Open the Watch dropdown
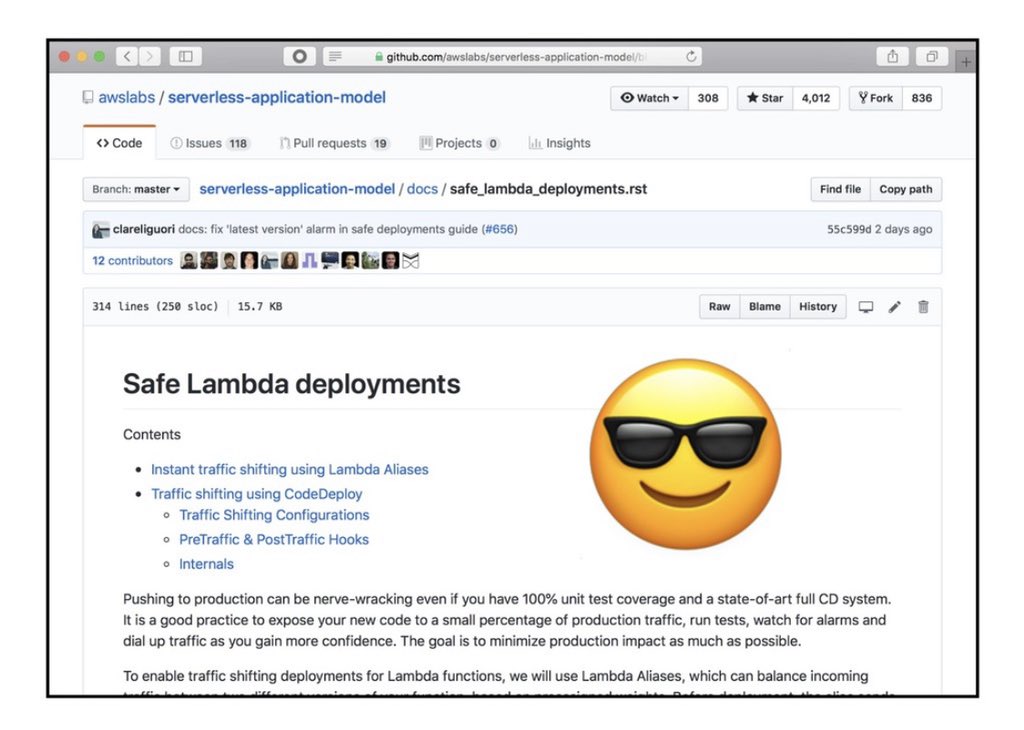1024x730 pixels. coord(649,98)
